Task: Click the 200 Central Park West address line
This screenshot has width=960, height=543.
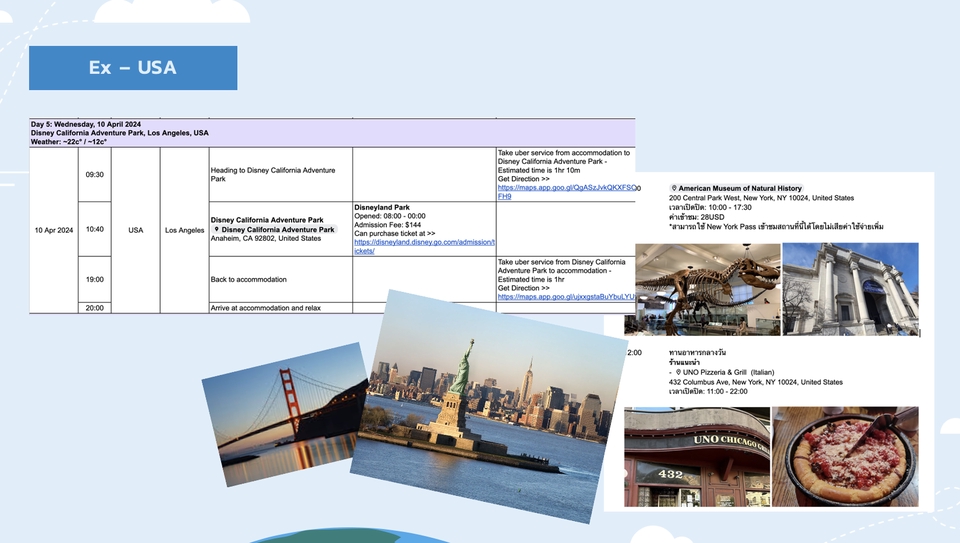Action: (761, 198)
